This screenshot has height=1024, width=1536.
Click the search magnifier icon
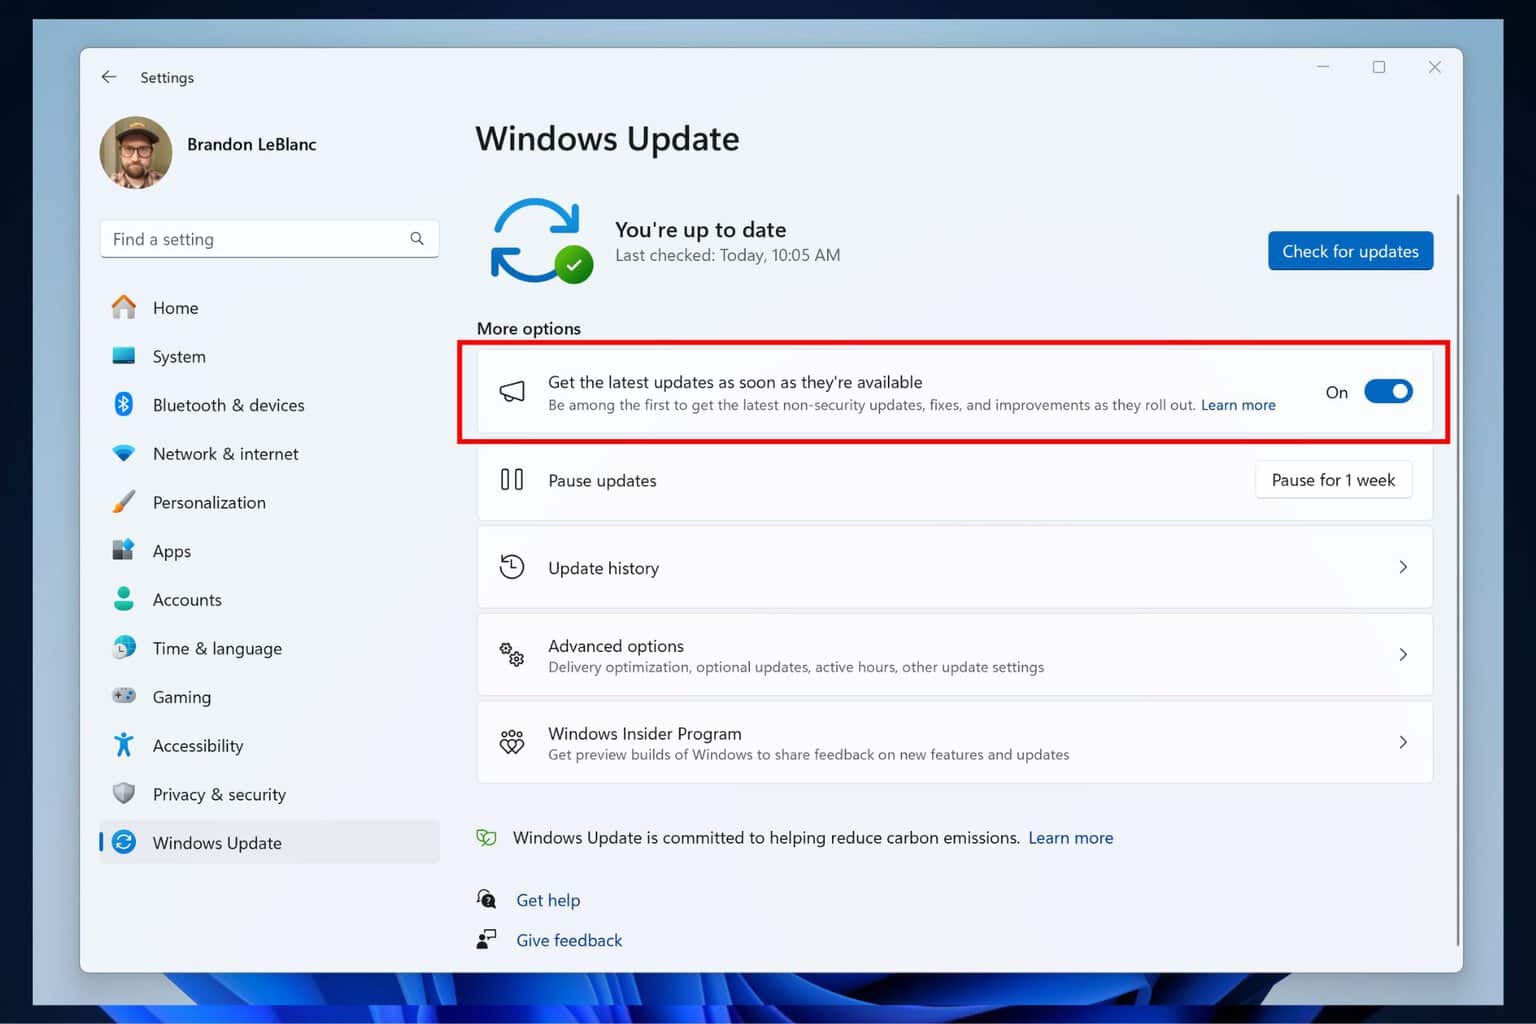pos(417,239)
